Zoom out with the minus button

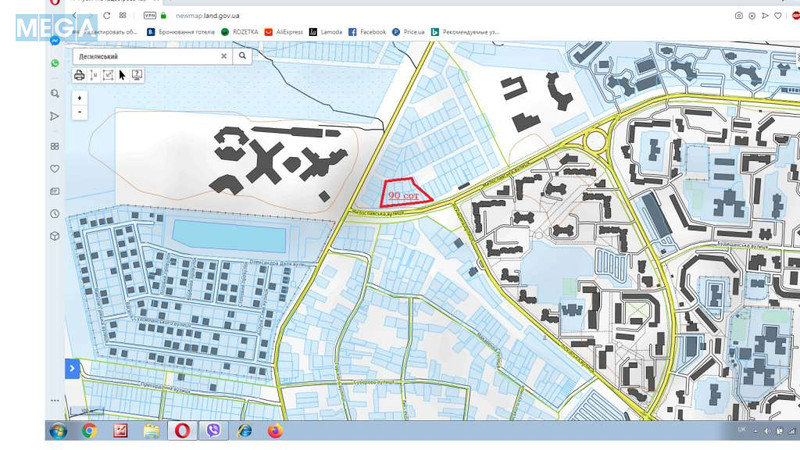(80, 112)
